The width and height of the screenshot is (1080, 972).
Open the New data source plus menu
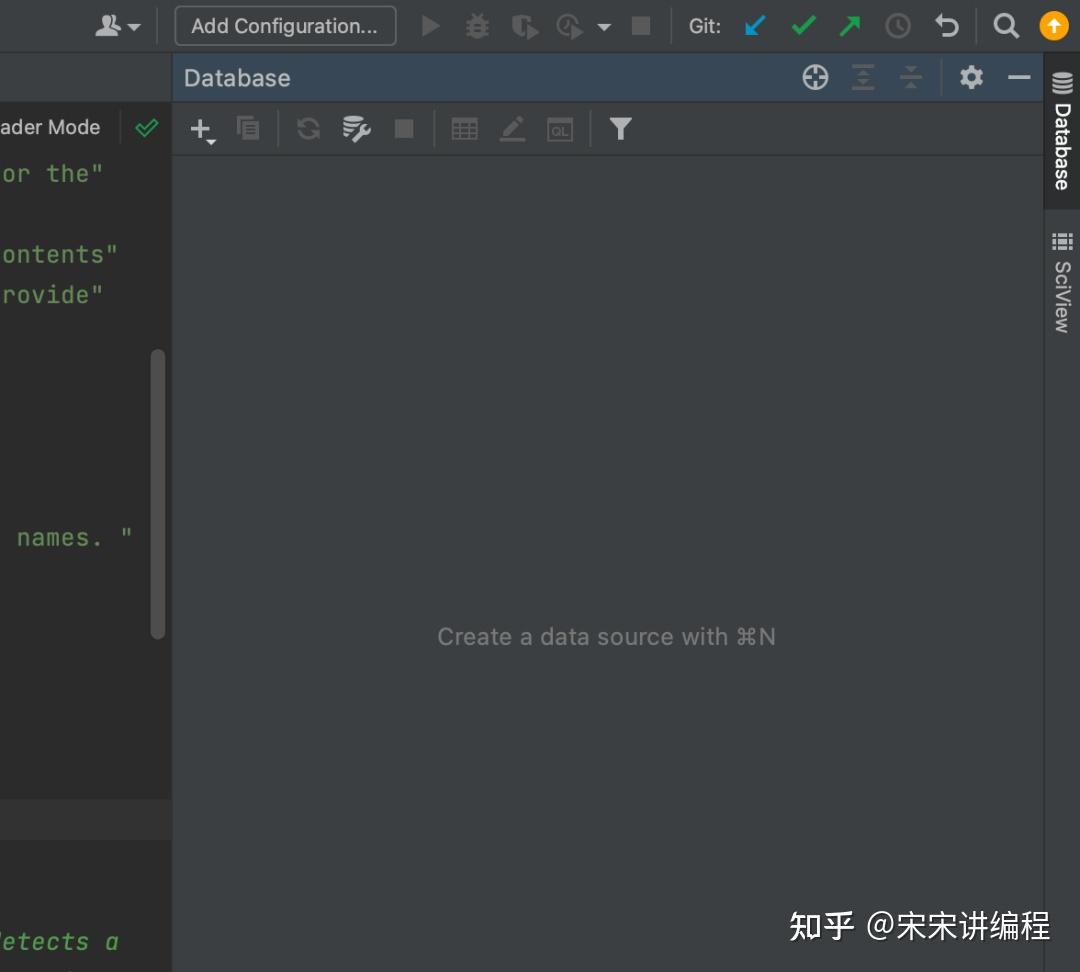(202, 130)
